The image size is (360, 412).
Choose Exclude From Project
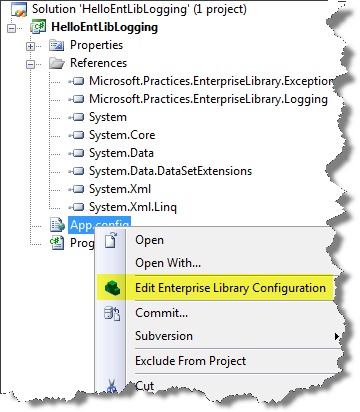tap(190, 361)
